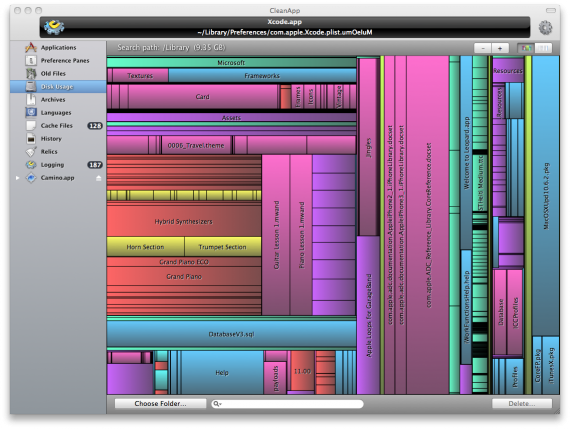Open Relics sidebar icon

click(x=31, y=152)
